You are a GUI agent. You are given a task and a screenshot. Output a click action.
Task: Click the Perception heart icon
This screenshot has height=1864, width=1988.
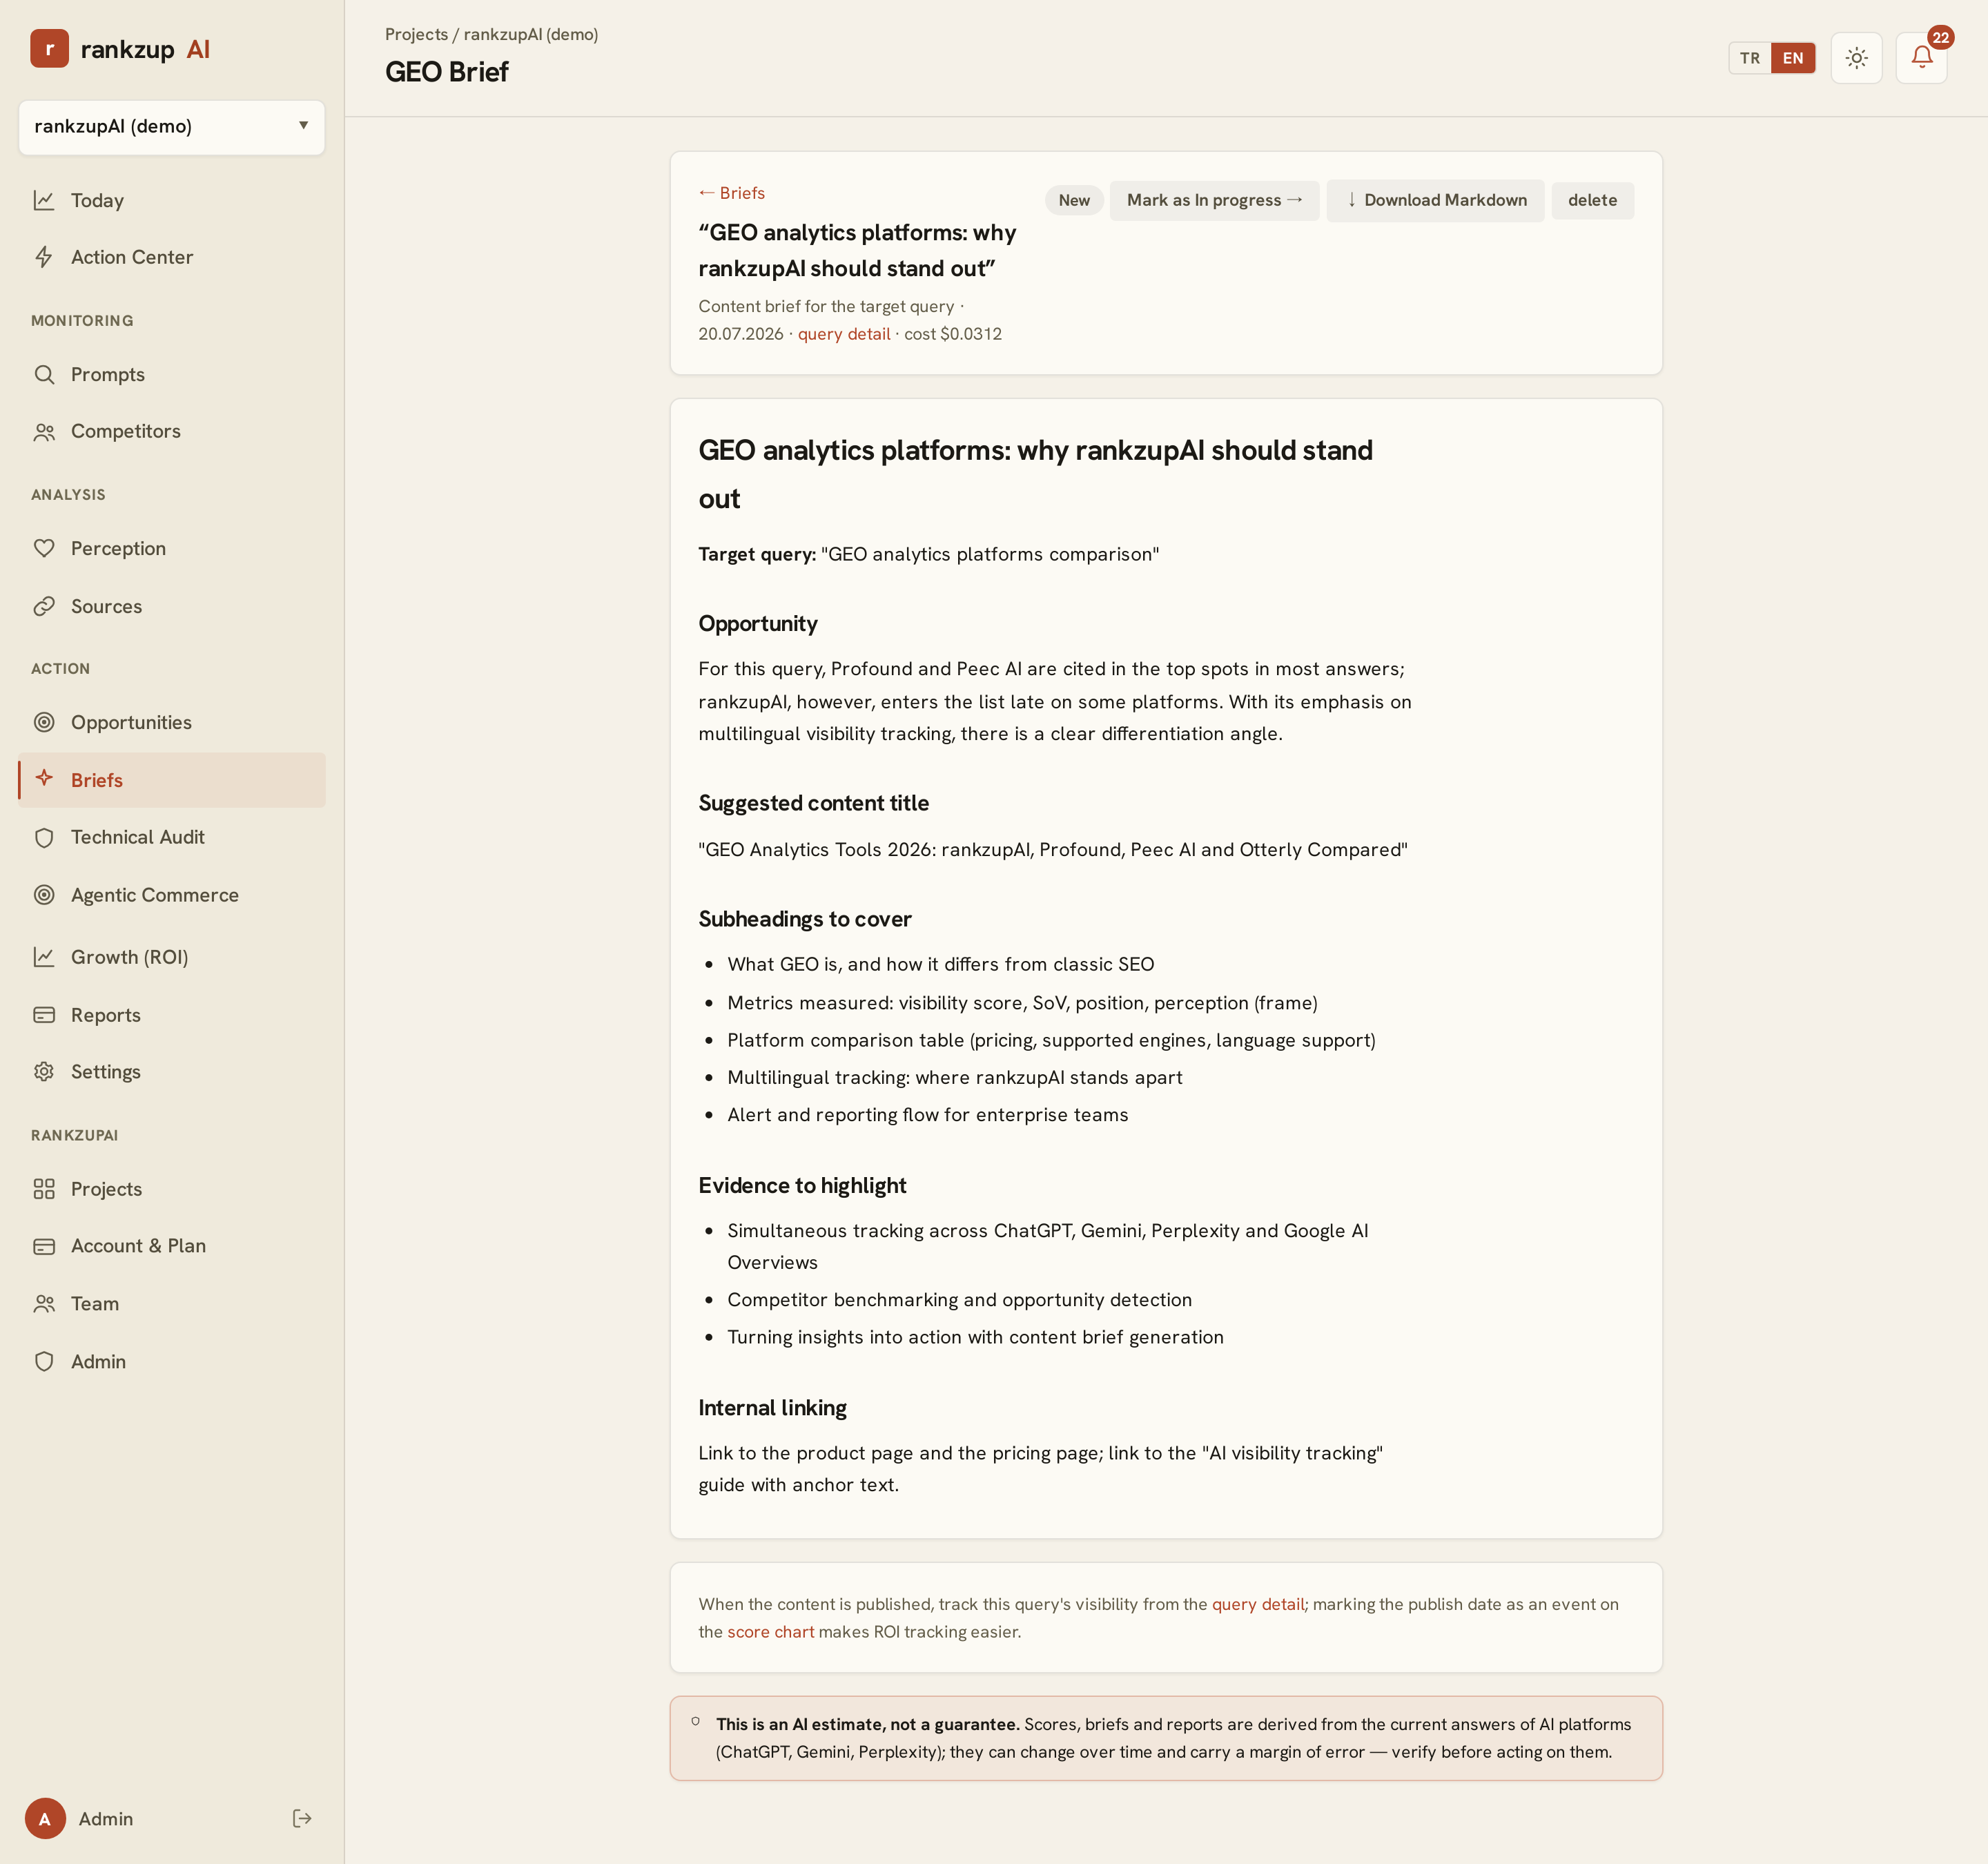[x=44, y=548]
